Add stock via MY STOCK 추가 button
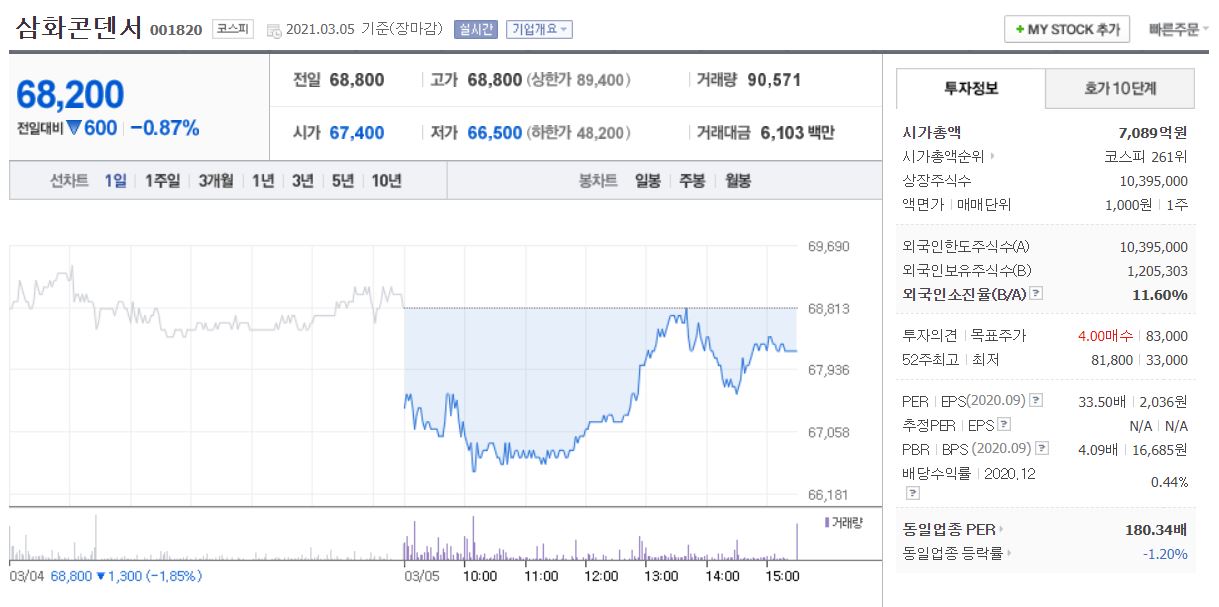Screen dimensions: 1219x607 pyautogui.click(x=1067, y=29)
